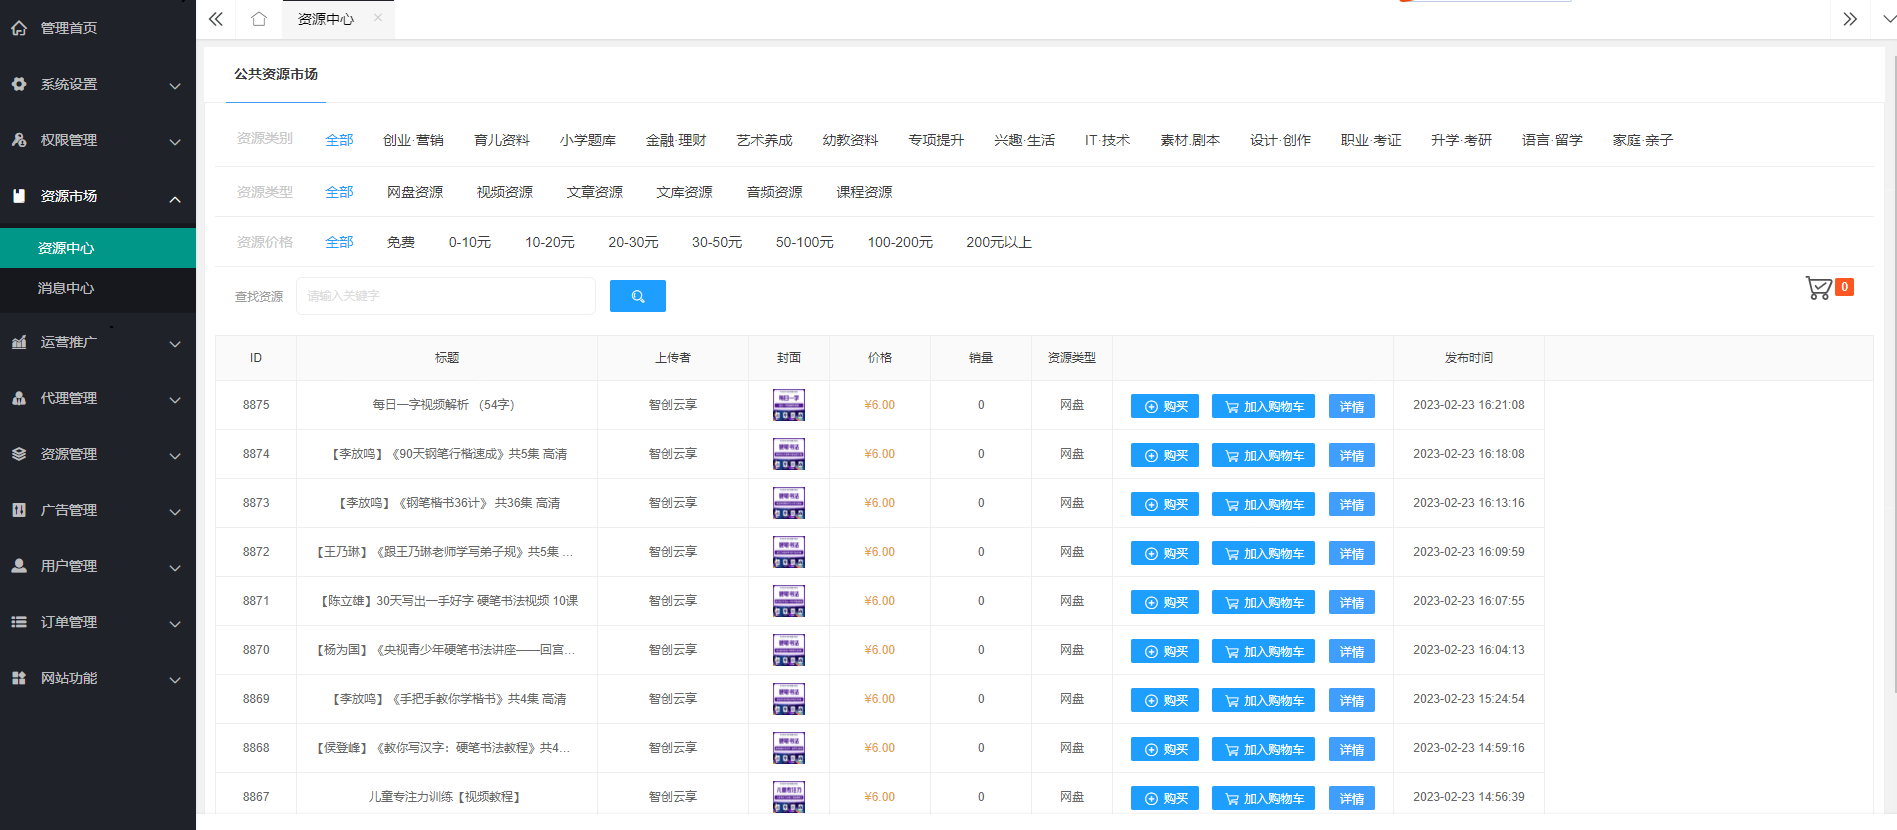
Task: Open the shopping cart icon
Action: pos(1819,288)
